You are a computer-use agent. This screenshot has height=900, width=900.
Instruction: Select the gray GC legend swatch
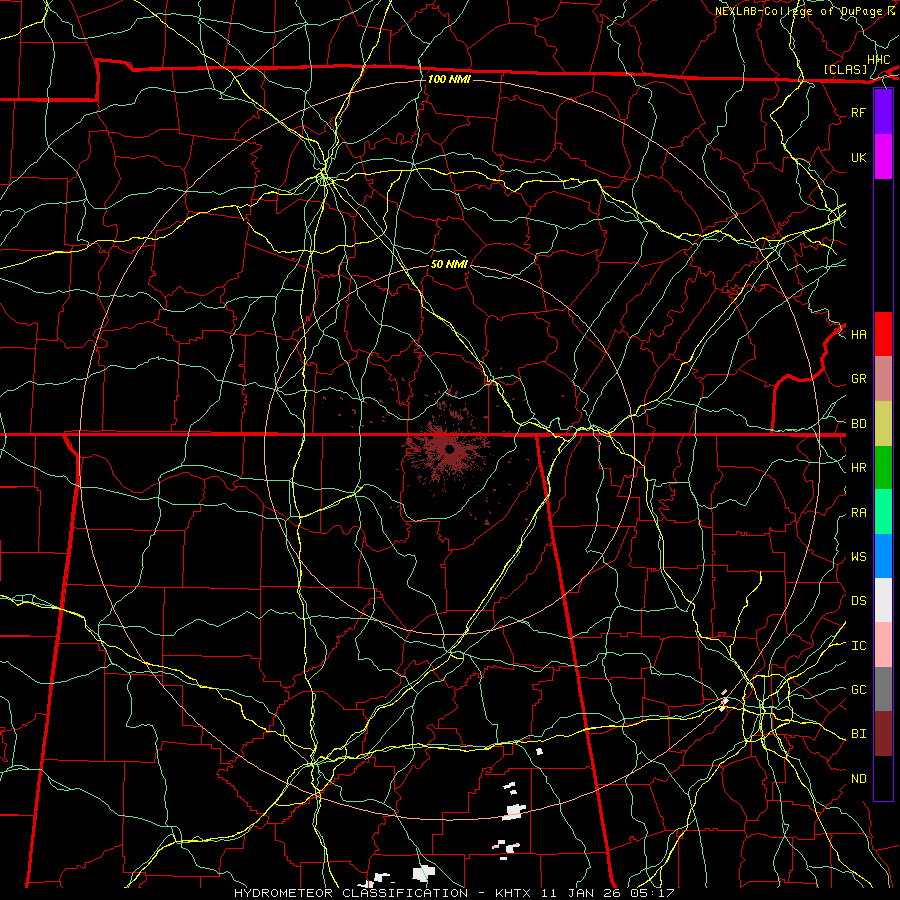point(883,689)
